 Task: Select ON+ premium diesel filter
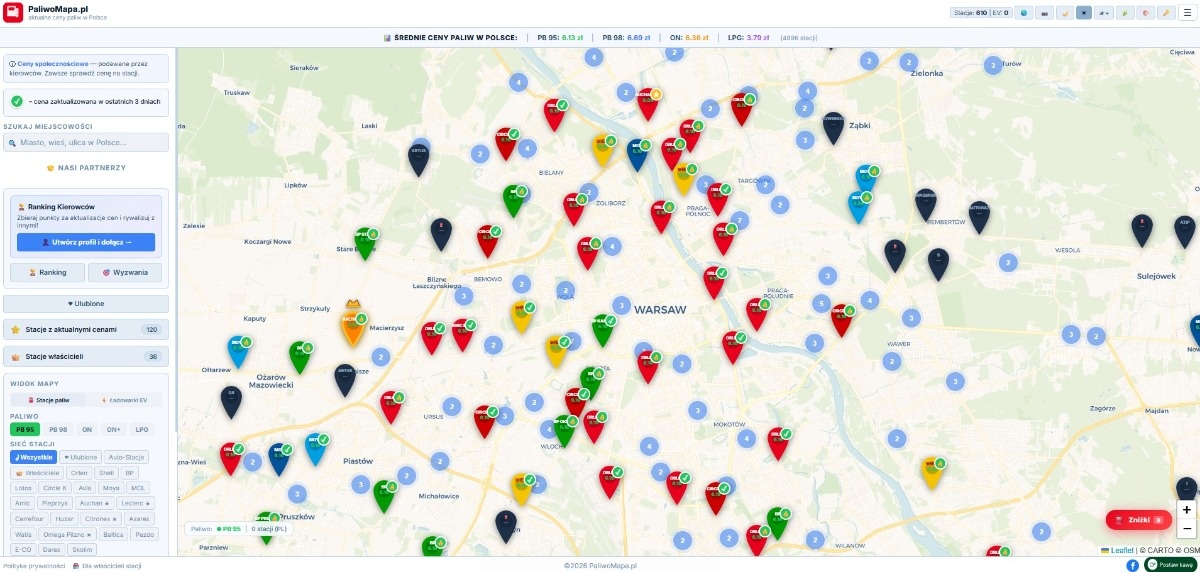(113, 429)
